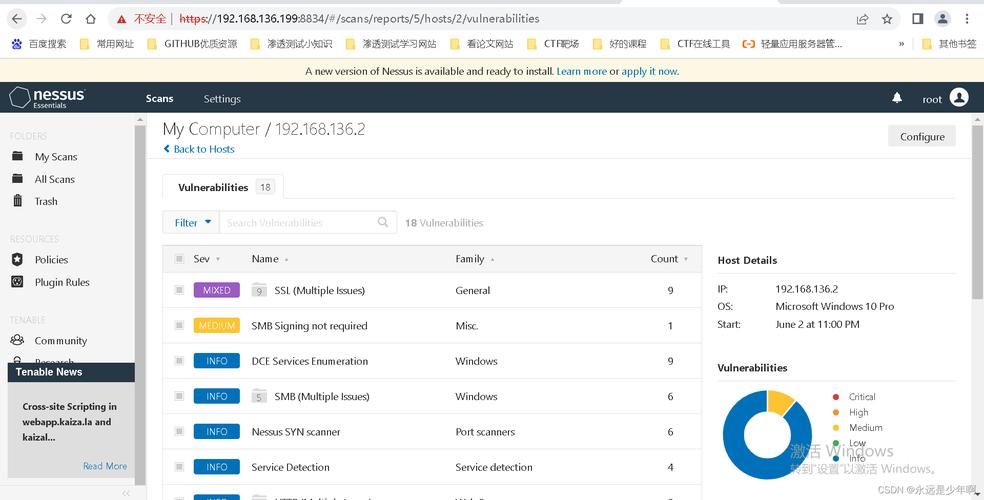
Task: Open the 轻量应用服务器管 bookmark
Action: 793,44
